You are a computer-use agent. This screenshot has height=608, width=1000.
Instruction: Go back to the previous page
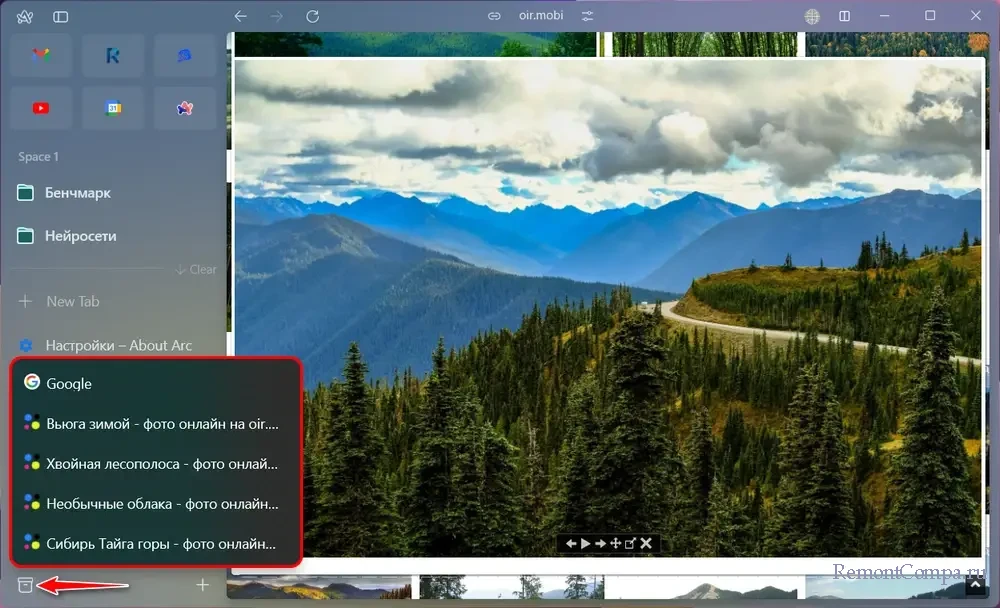pos(240,16)
